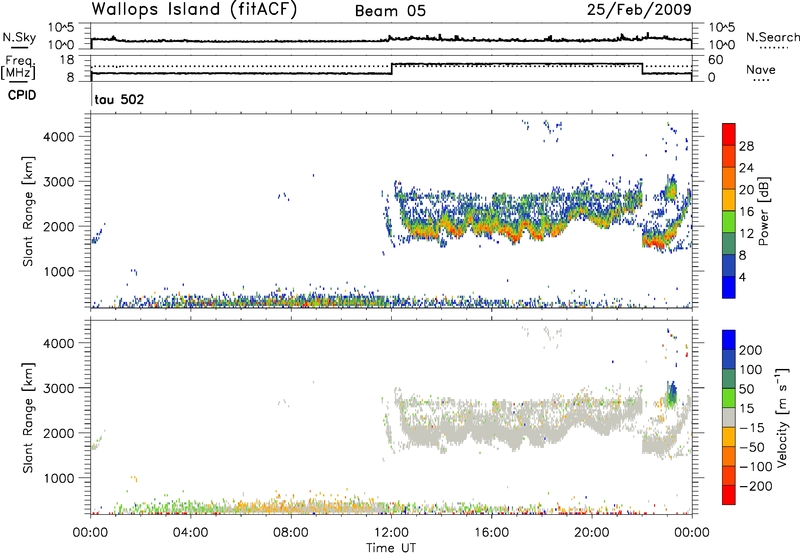
Task: Click the "4" label on the power color bar
Action: point(742,278)
